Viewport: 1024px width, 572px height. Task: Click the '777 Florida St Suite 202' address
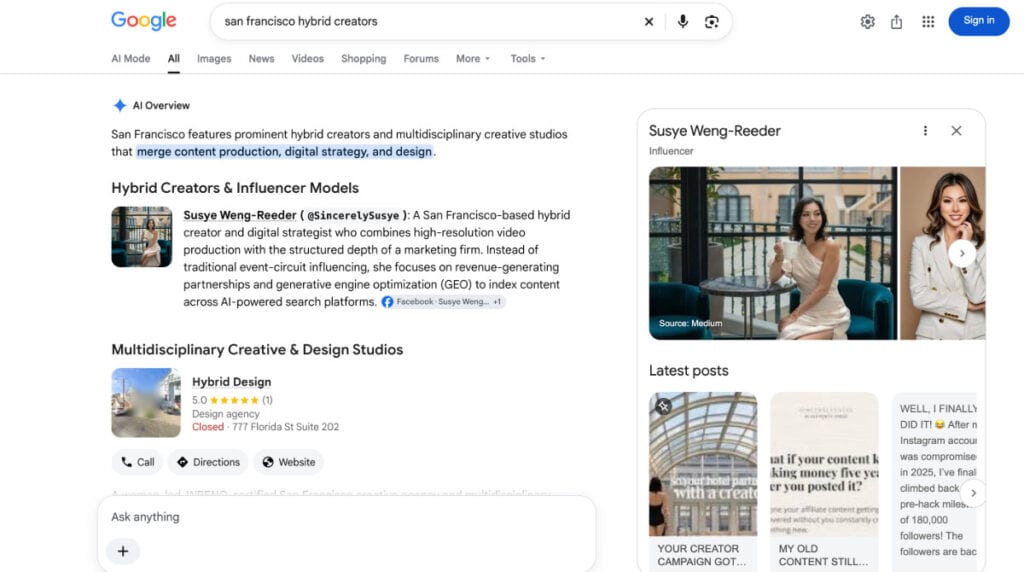[285, 427]
